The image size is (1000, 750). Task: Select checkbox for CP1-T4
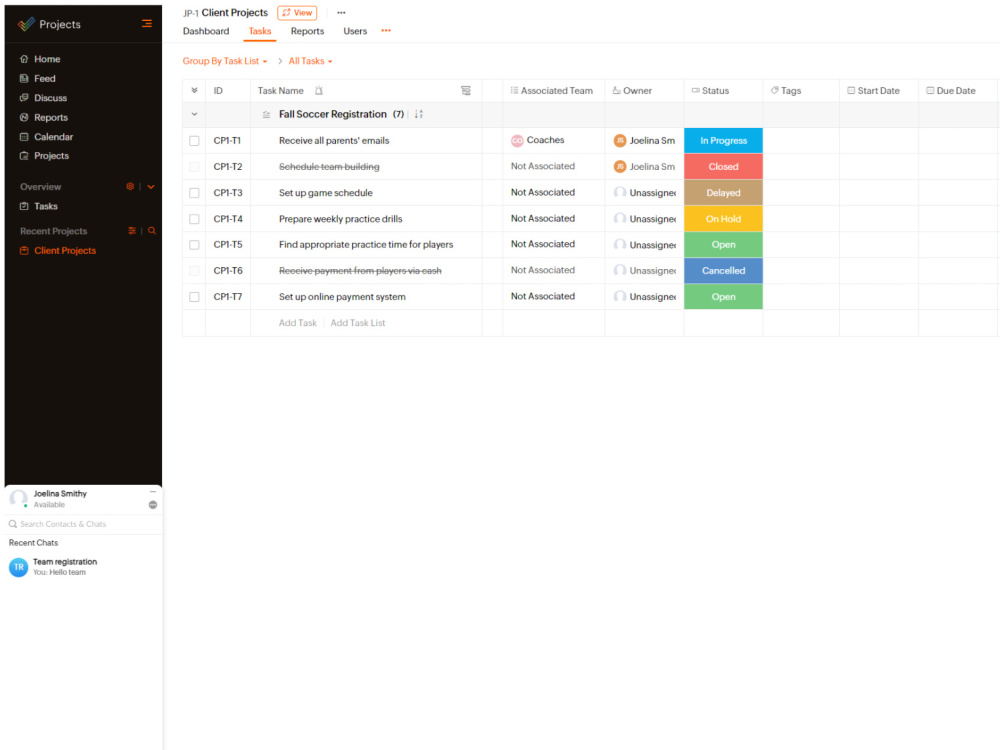(x=195, y=219)
